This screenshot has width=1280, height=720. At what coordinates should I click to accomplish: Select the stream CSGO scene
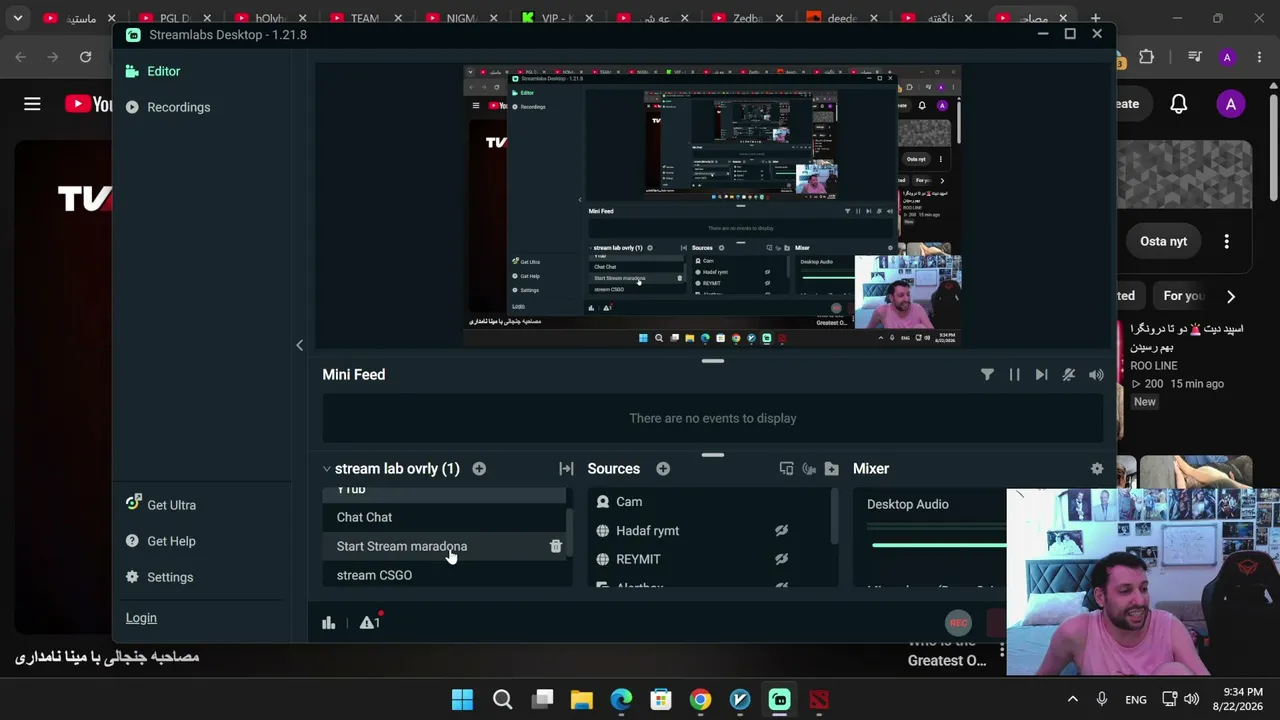(444, 575)
